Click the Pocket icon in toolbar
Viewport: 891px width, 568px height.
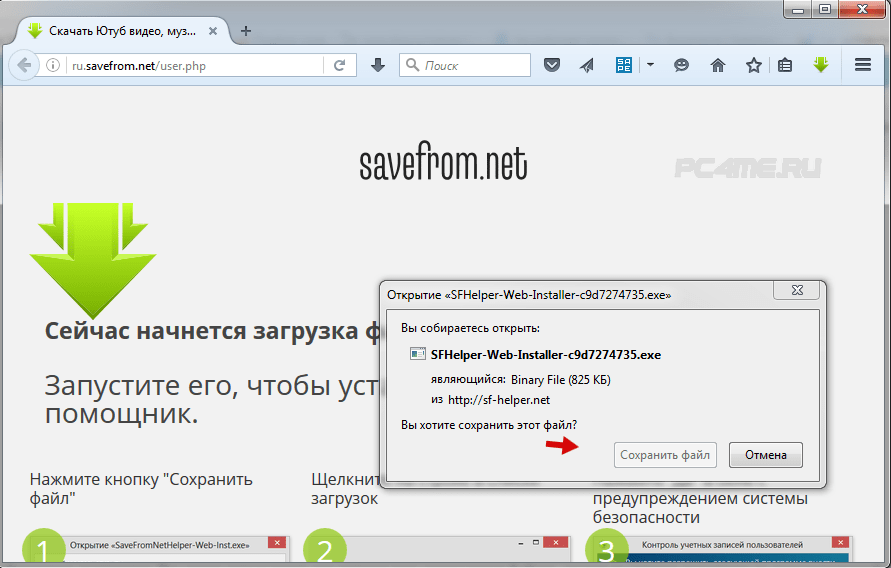(552, 65)
